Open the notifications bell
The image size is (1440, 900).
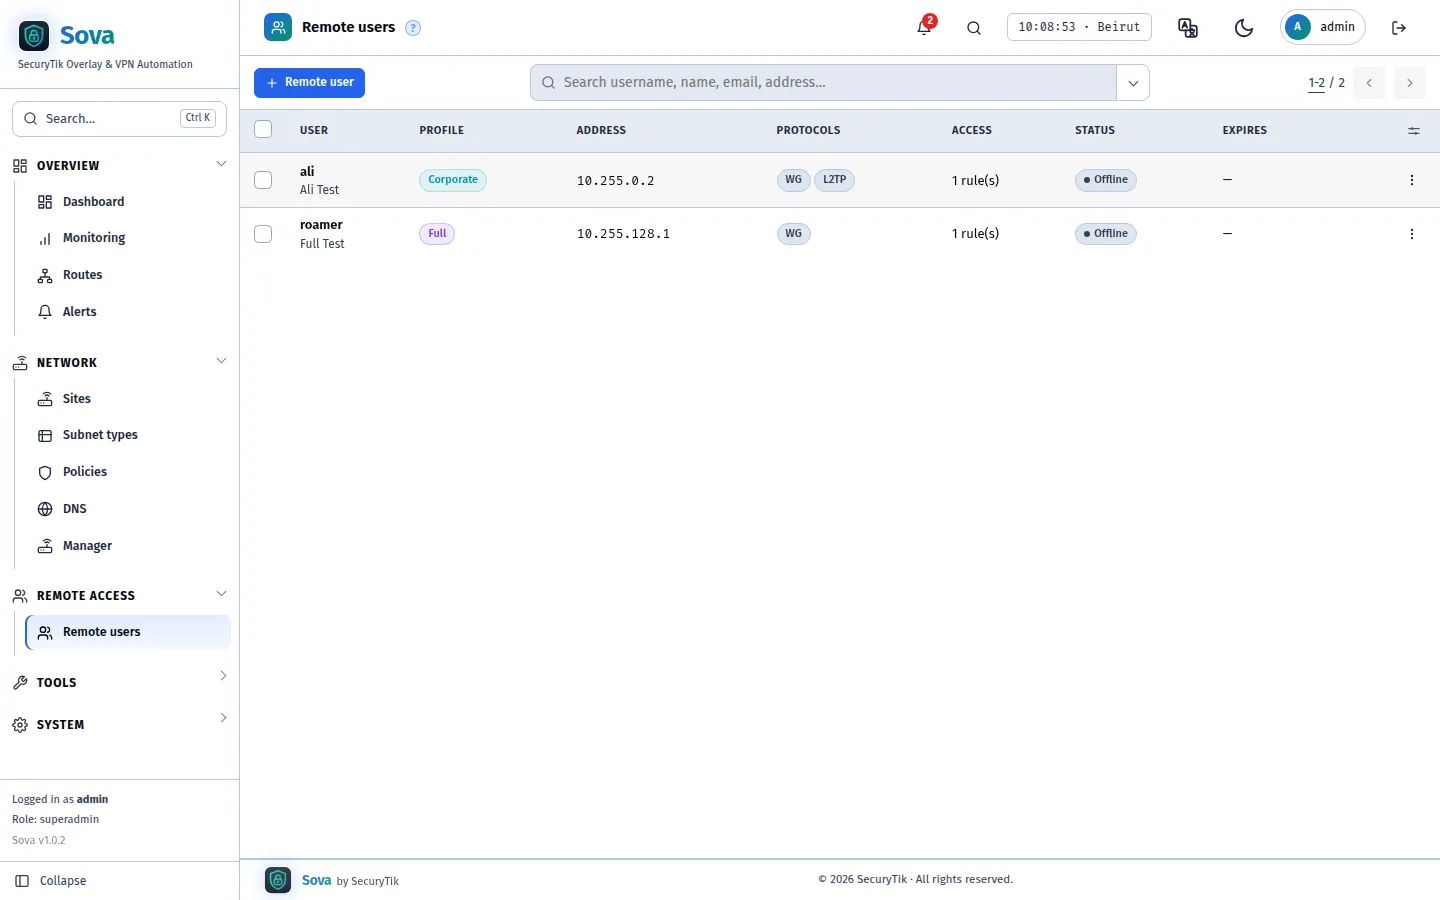pos(924,27)
